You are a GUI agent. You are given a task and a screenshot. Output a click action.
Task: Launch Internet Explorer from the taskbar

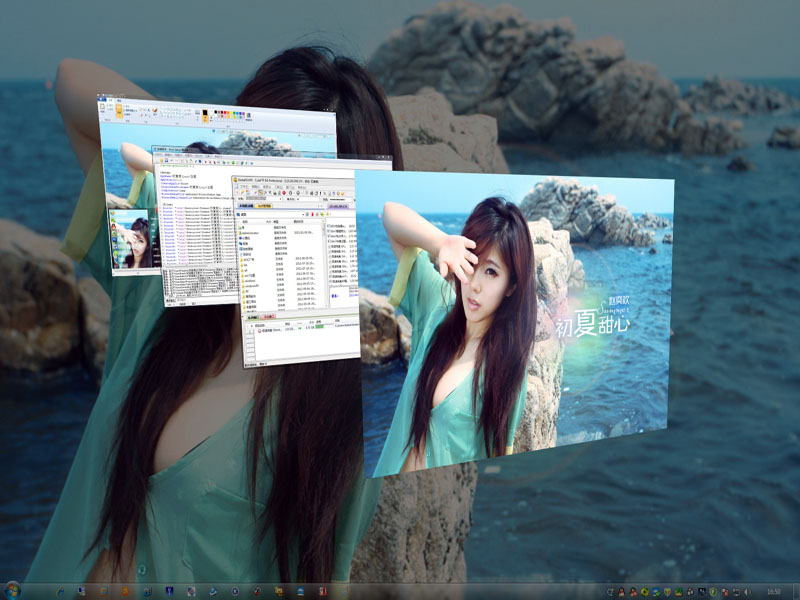62,591
